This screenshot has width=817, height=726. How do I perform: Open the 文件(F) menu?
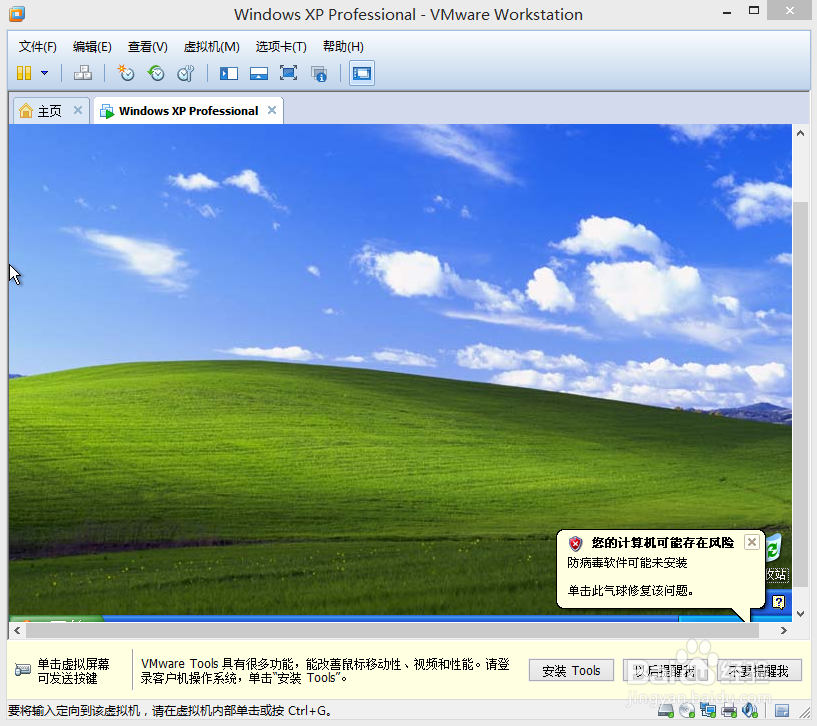click(38, 47)
